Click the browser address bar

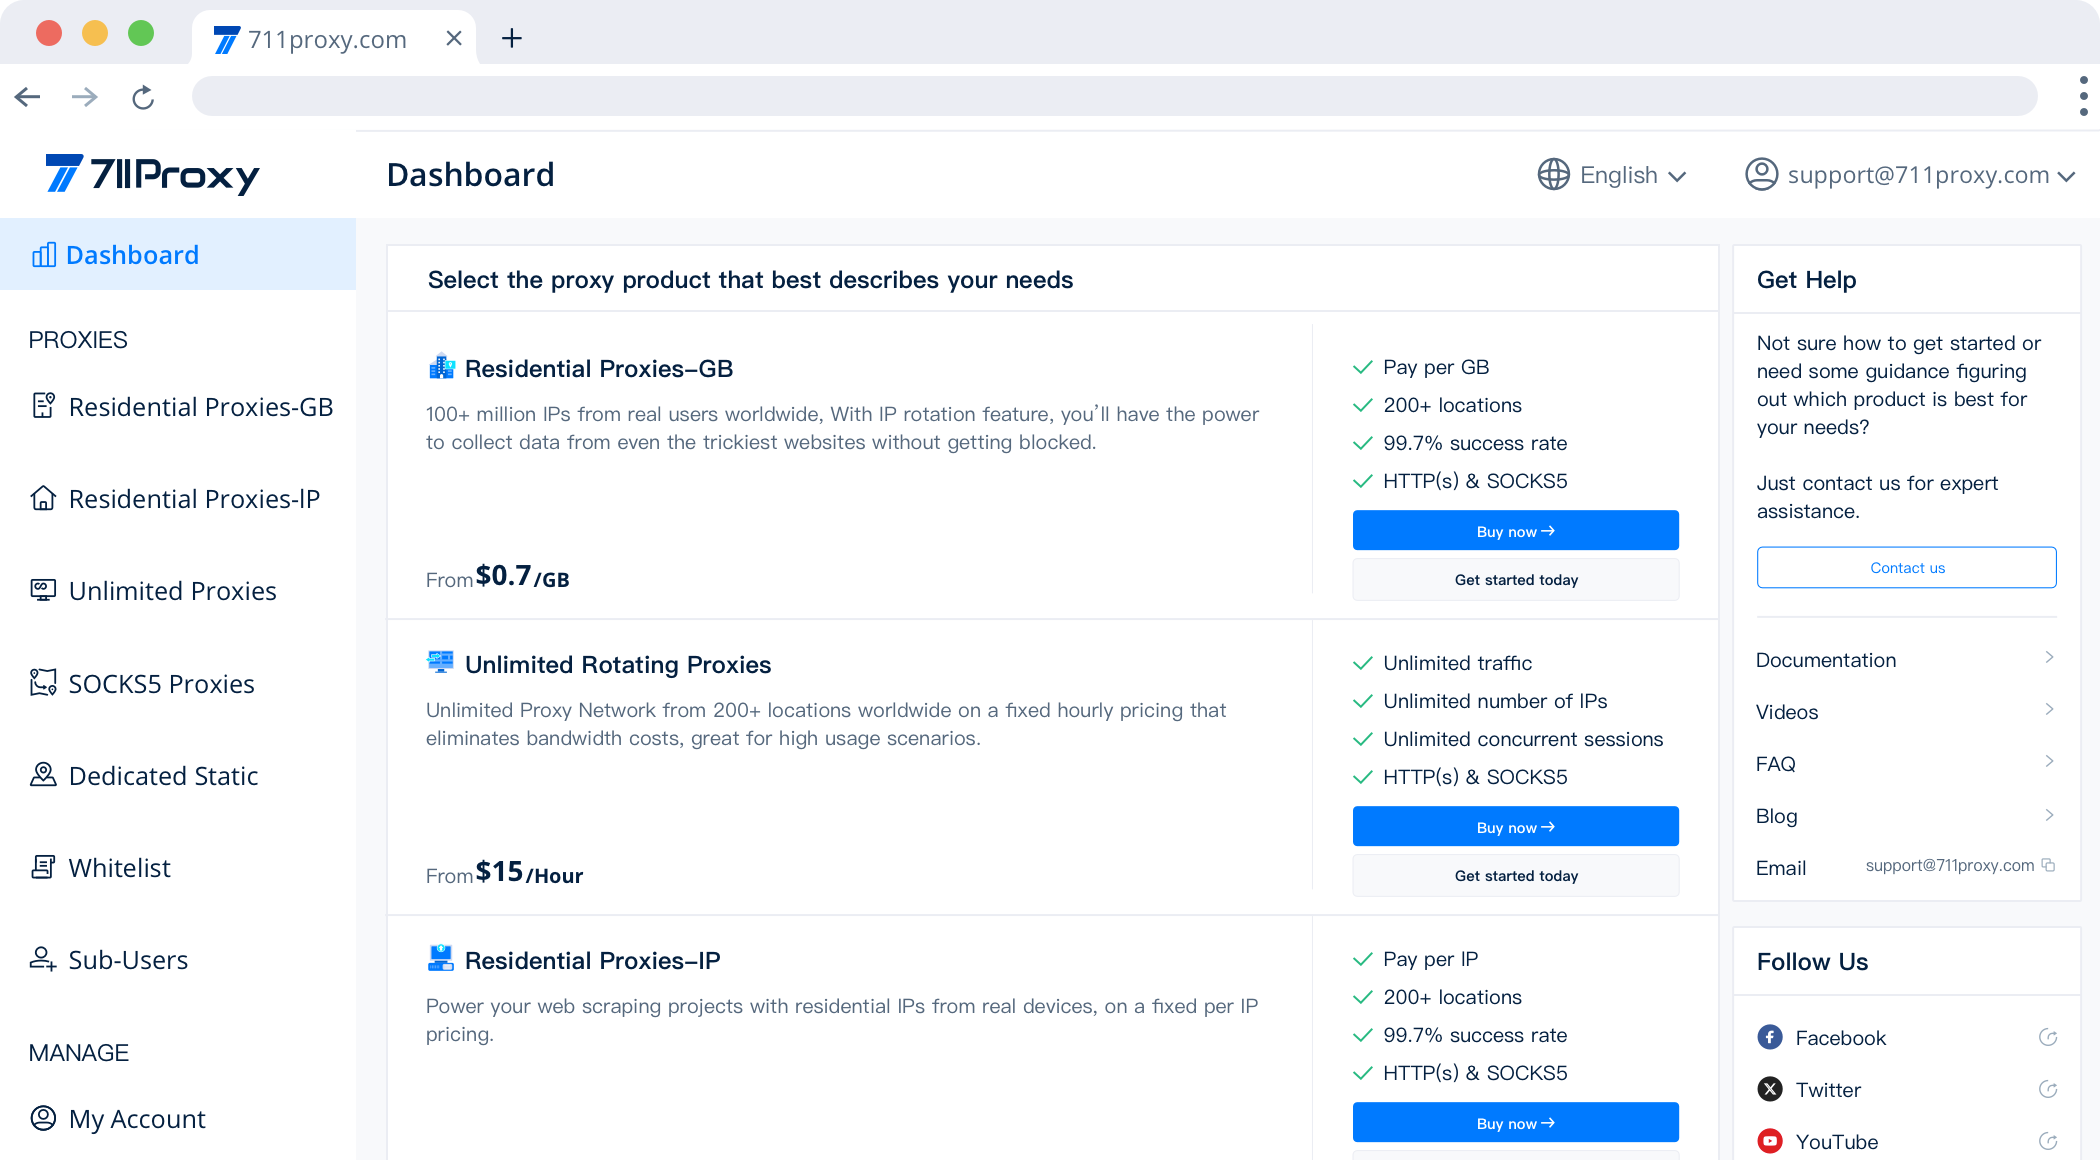click(1113, 97)
